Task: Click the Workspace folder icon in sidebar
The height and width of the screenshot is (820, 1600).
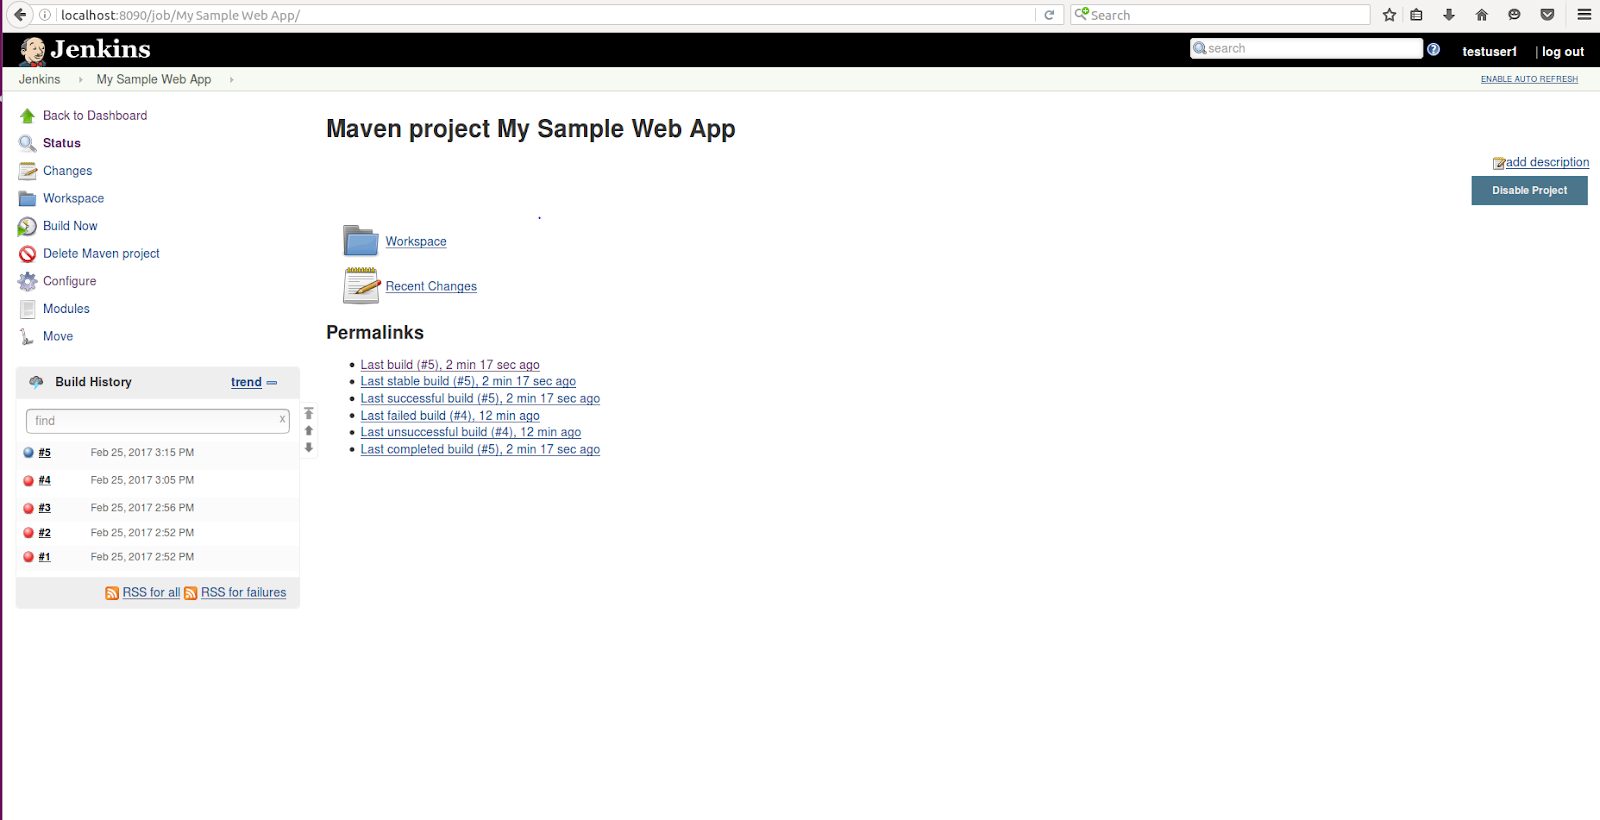Action: 28,199
